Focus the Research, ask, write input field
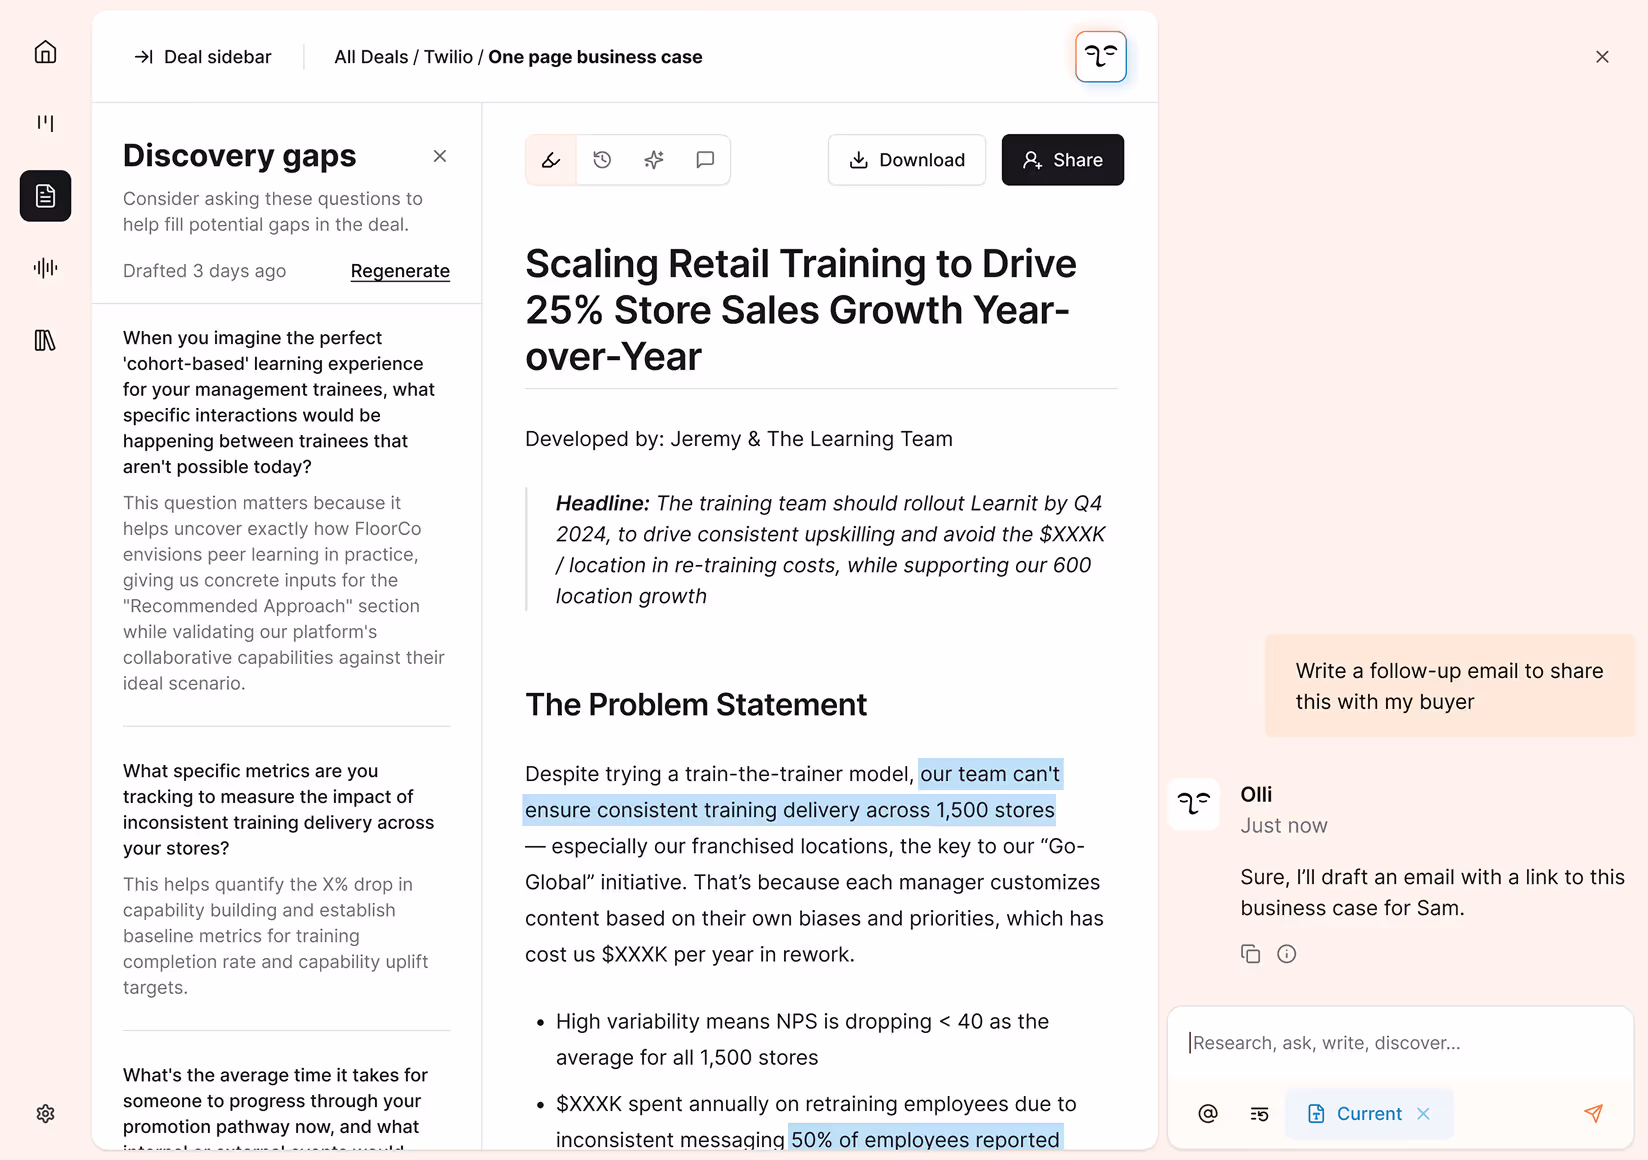 pyautogui.click(x=1400, y=1043)
